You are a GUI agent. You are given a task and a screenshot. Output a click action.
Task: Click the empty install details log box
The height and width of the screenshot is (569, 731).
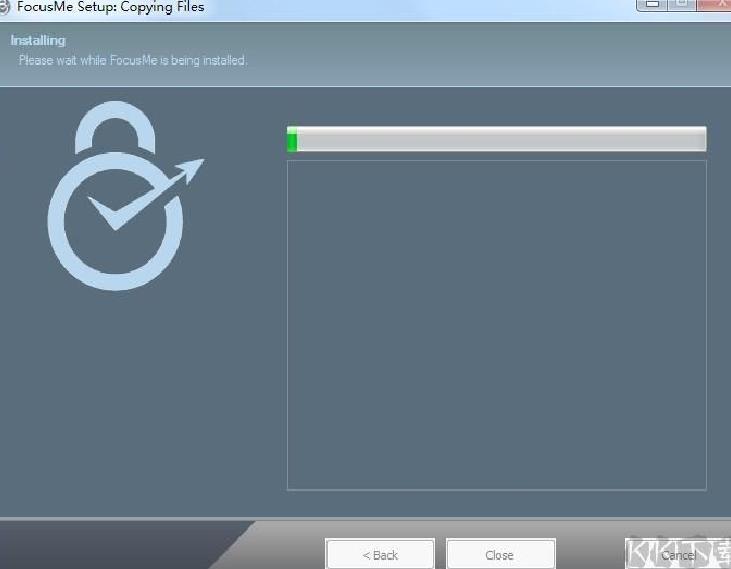click(x=497, y=325)
